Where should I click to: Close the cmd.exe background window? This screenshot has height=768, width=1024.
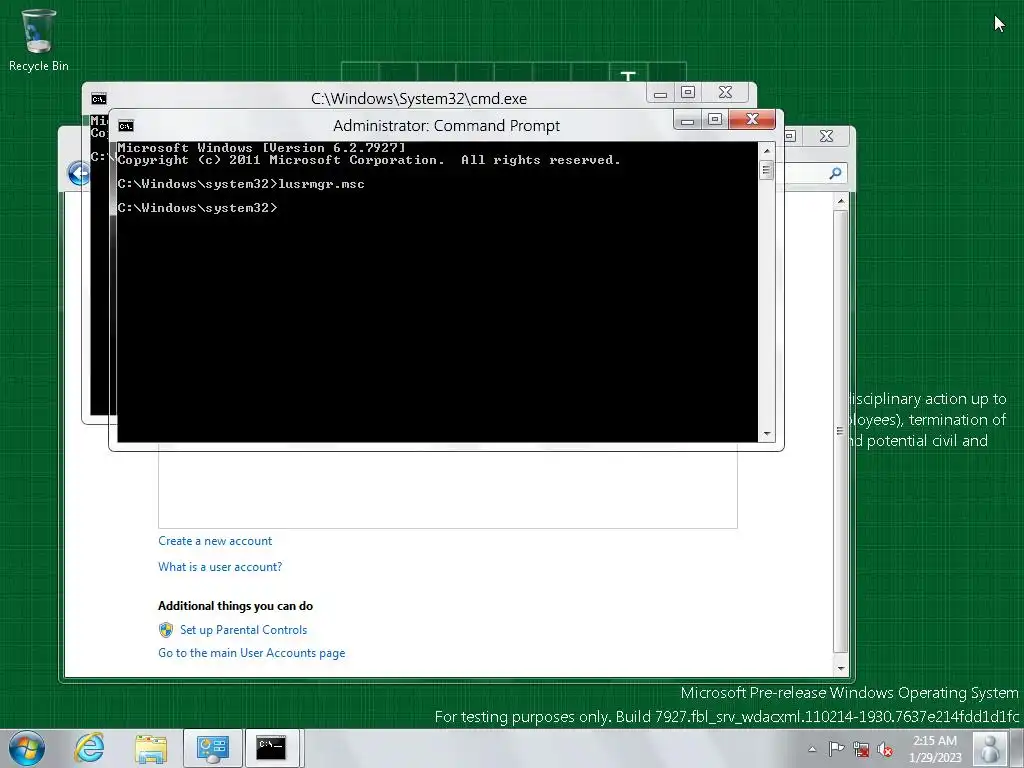coord(725,93)
